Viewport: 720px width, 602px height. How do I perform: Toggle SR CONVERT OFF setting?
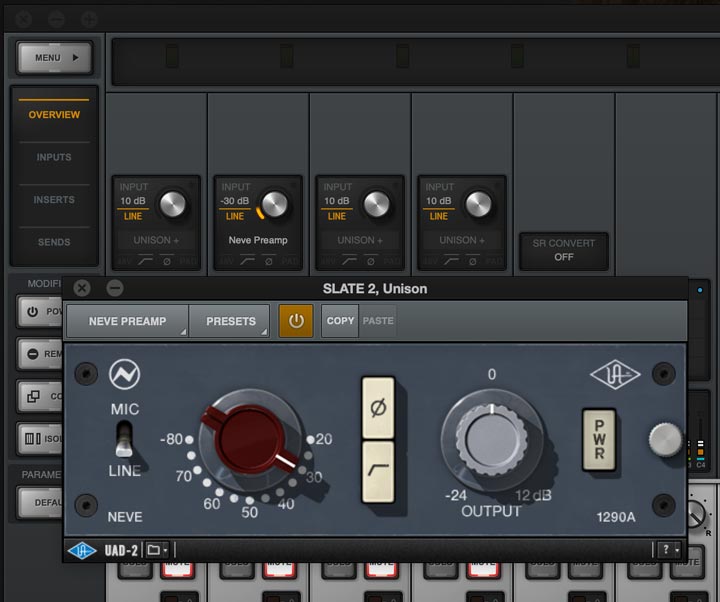coord(564,251)
